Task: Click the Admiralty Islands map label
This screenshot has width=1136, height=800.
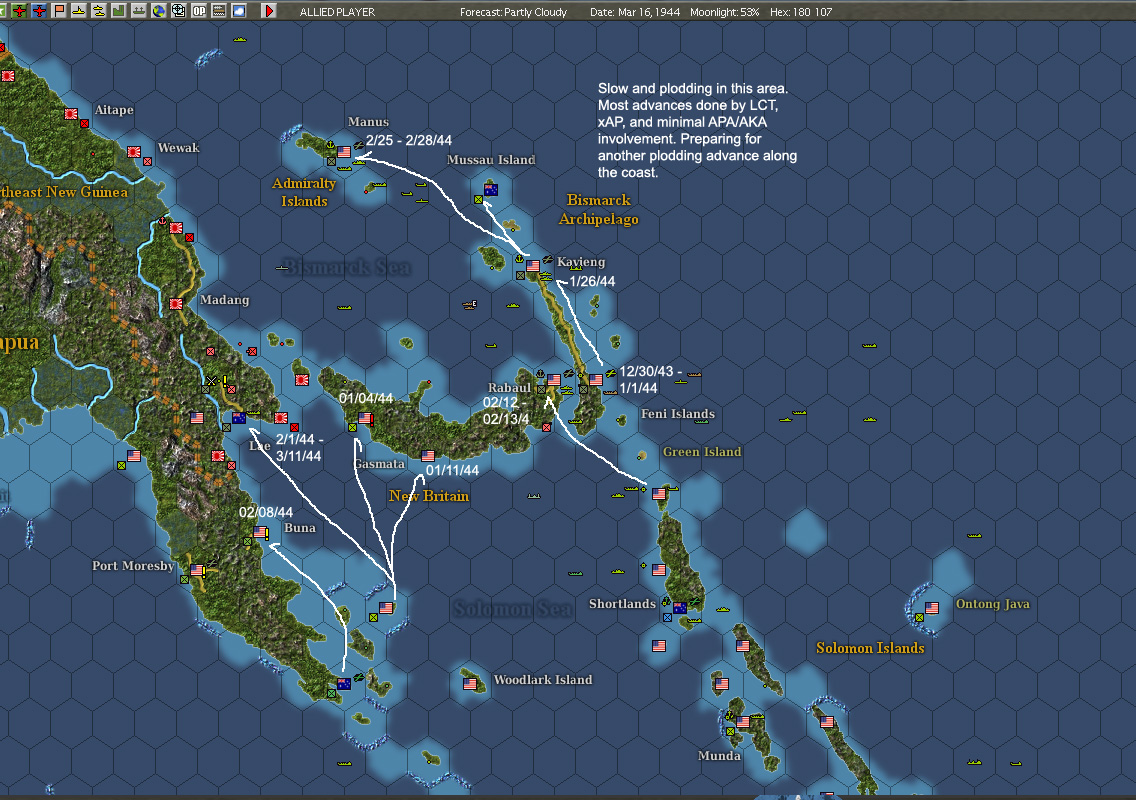Action: [x=304, y=192]
